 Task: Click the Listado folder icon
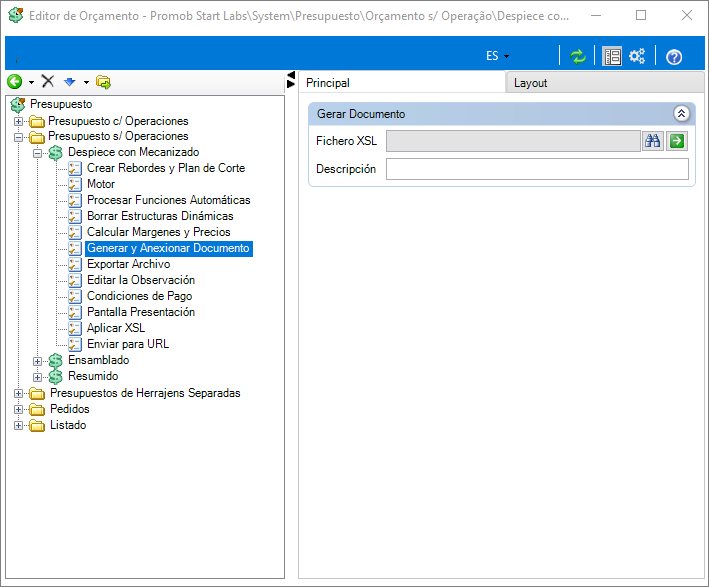(37, 426)
